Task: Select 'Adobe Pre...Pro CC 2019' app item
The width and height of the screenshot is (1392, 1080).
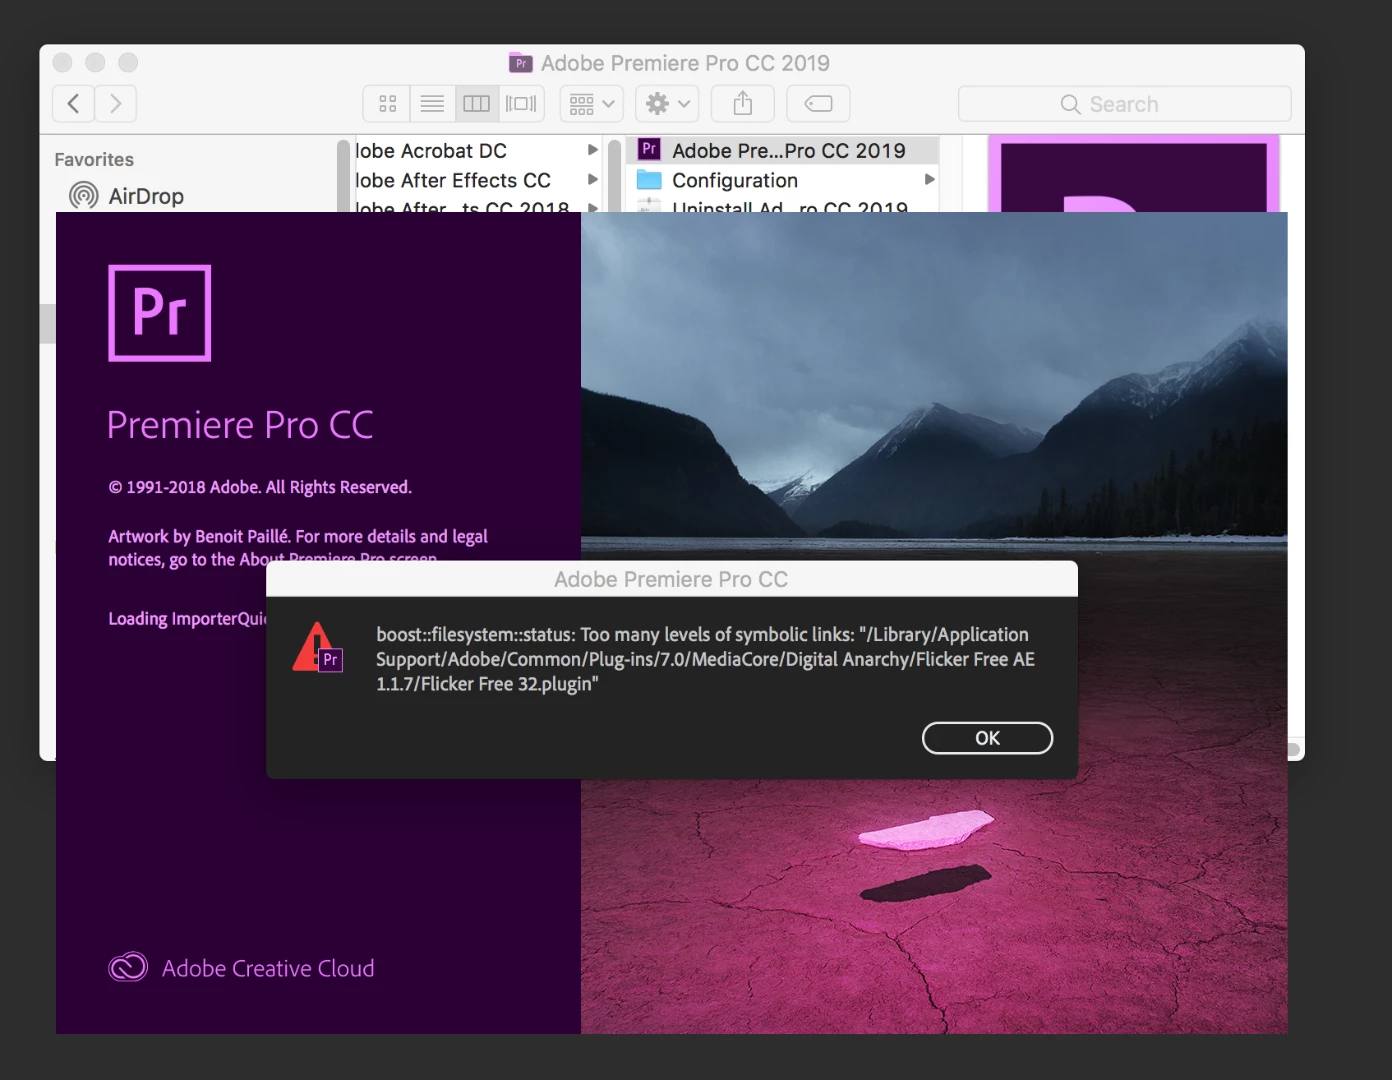Action: [x=783, y=151]
